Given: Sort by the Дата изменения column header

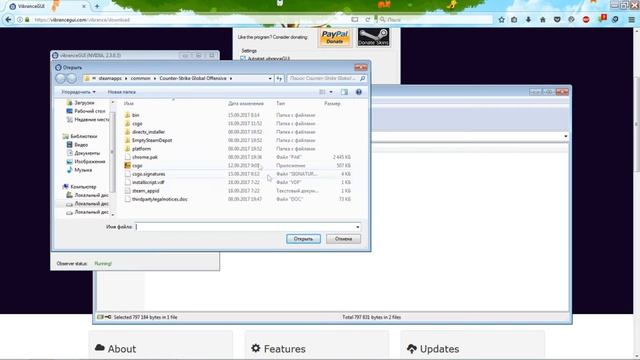Looking at the screenshot, I should point(246,104).
